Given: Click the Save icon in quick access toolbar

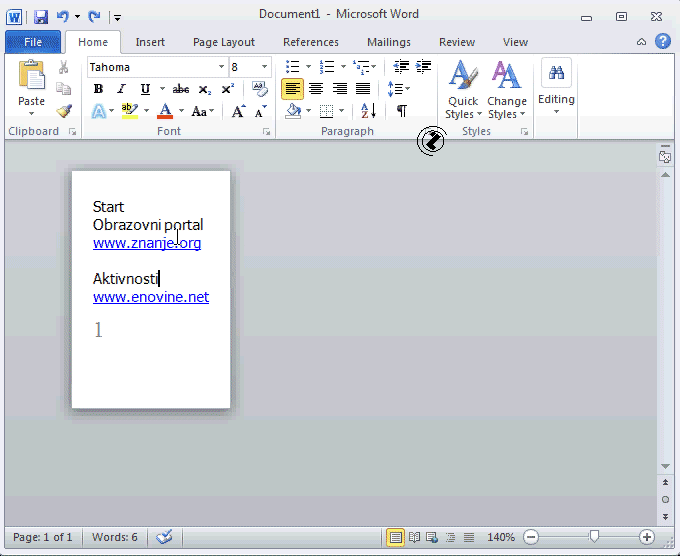Looking at the screenshot, I should [41, 16].
